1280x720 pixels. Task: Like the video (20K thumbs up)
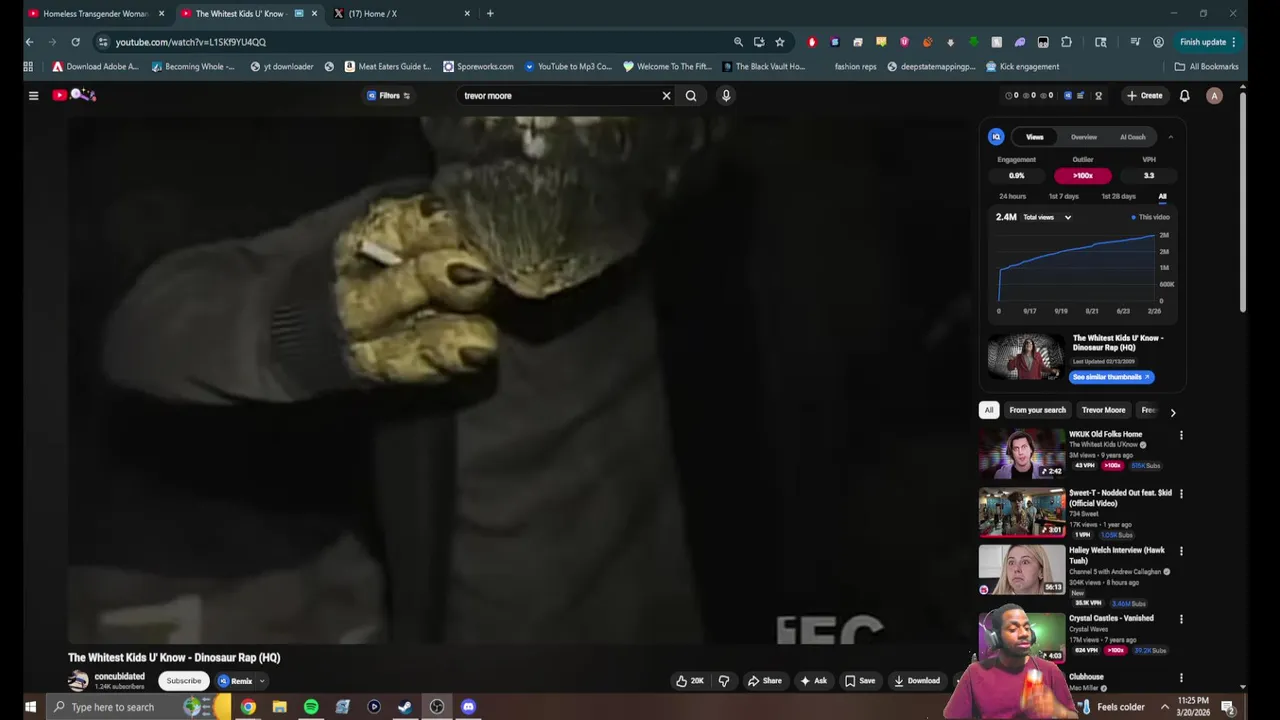[690, 681]
